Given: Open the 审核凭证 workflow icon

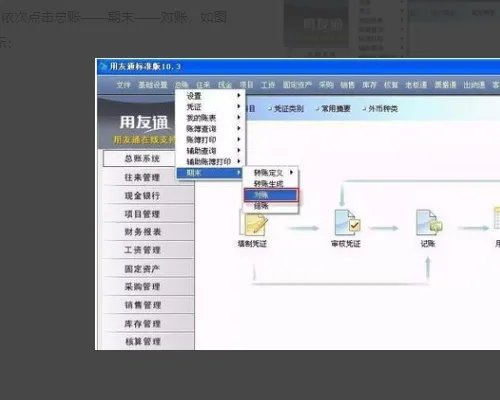Looking at the screenshot, I should point(347,222).
